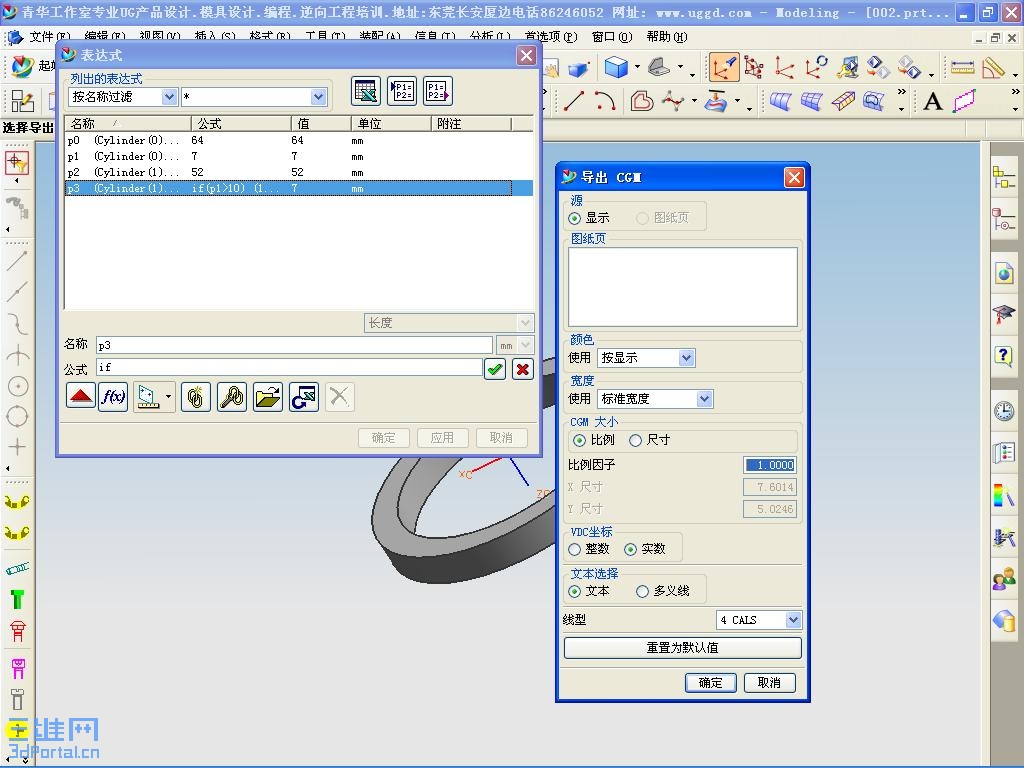Open the 分析 menu
The height and width of the screenshot is (768, 1024).
tap(490, 37)
